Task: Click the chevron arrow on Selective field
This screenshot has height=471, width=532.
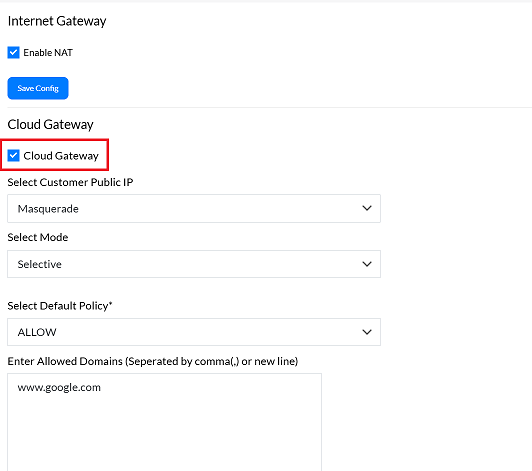Action: coord(367,264)
